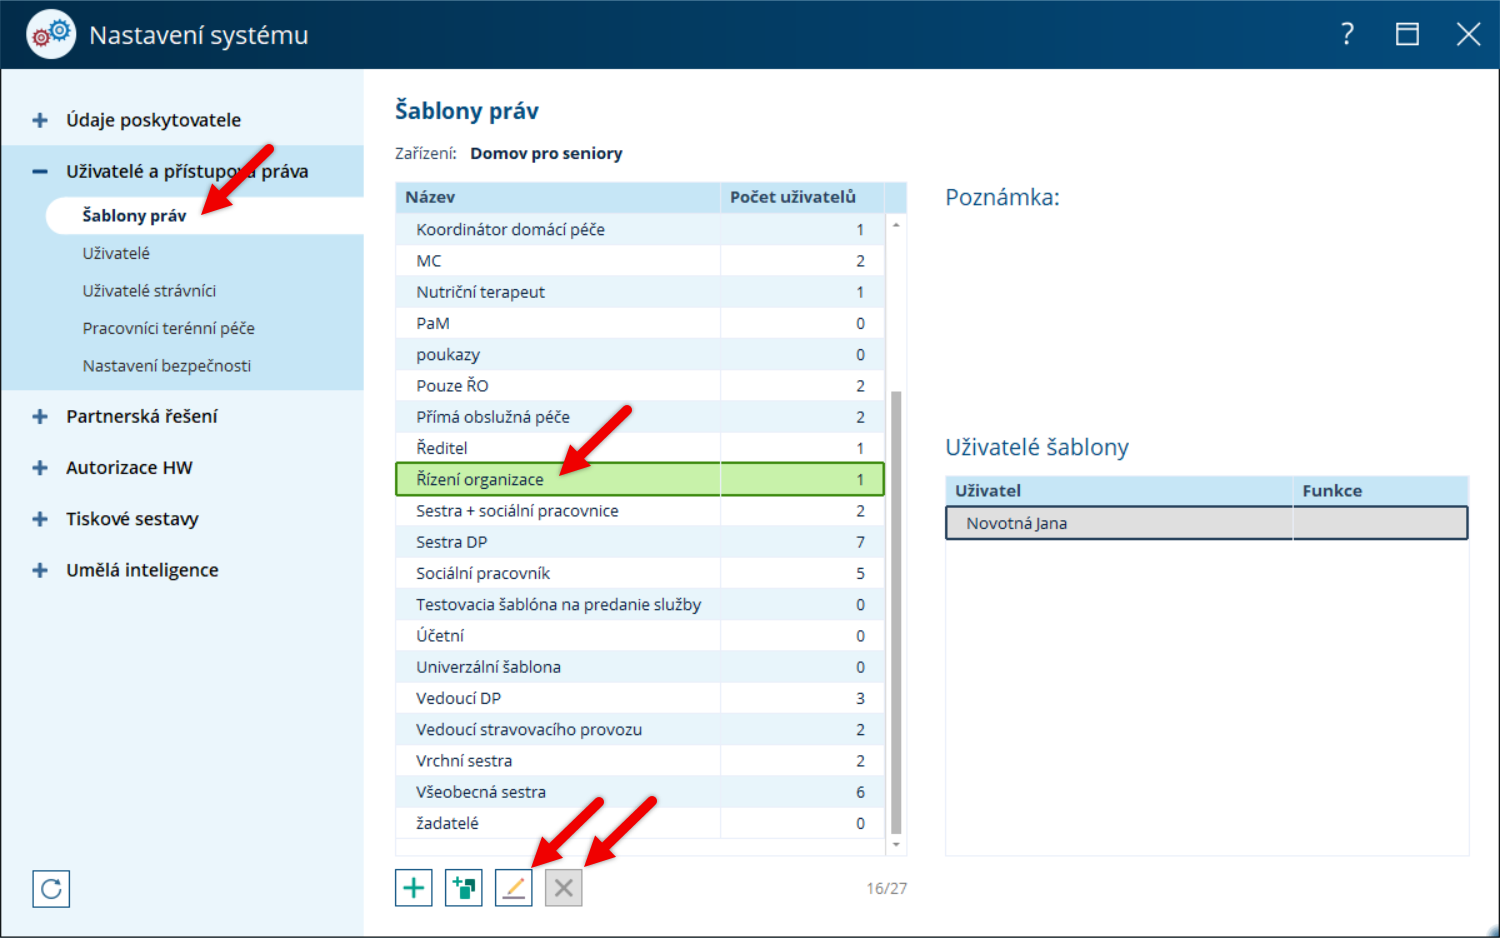Image resolution: width=1500 pixels, height=938 pixels.
Task: Click the pencil edit template icon
Action: (x=513, y=888)
